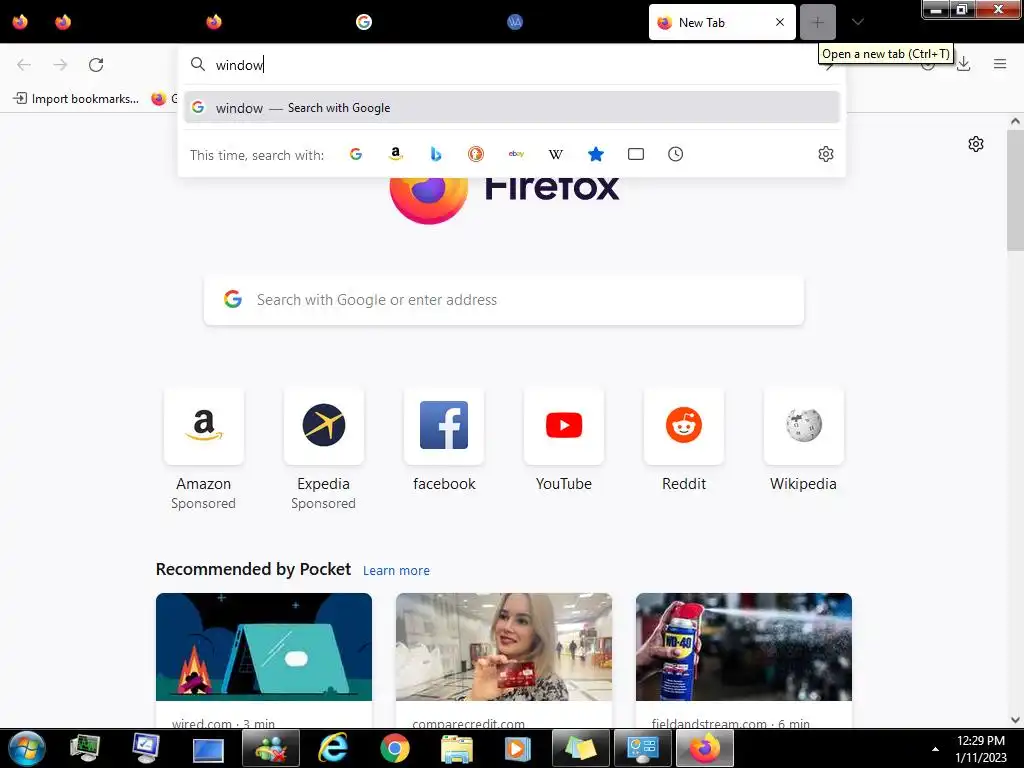The image size is (1024, 768).
Task: Open search settings gear in dropdown
Action: tap(825, 154)
